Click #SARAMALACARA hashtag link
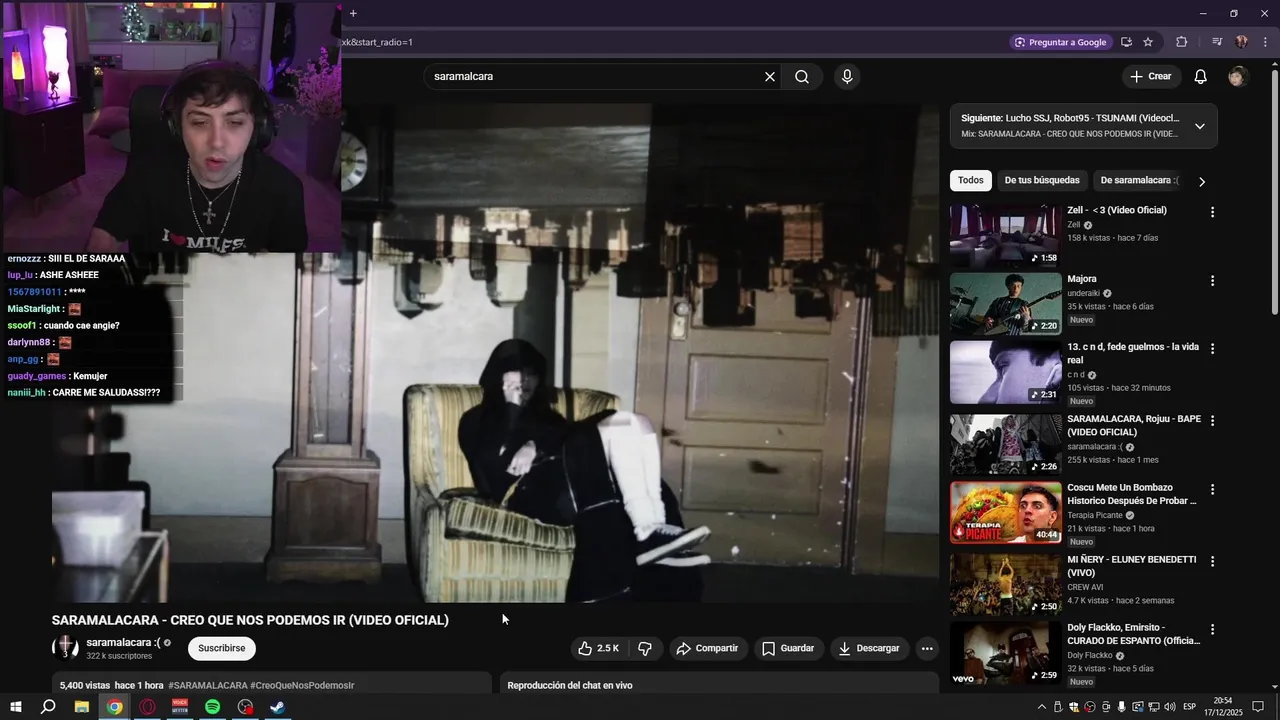 207,685
